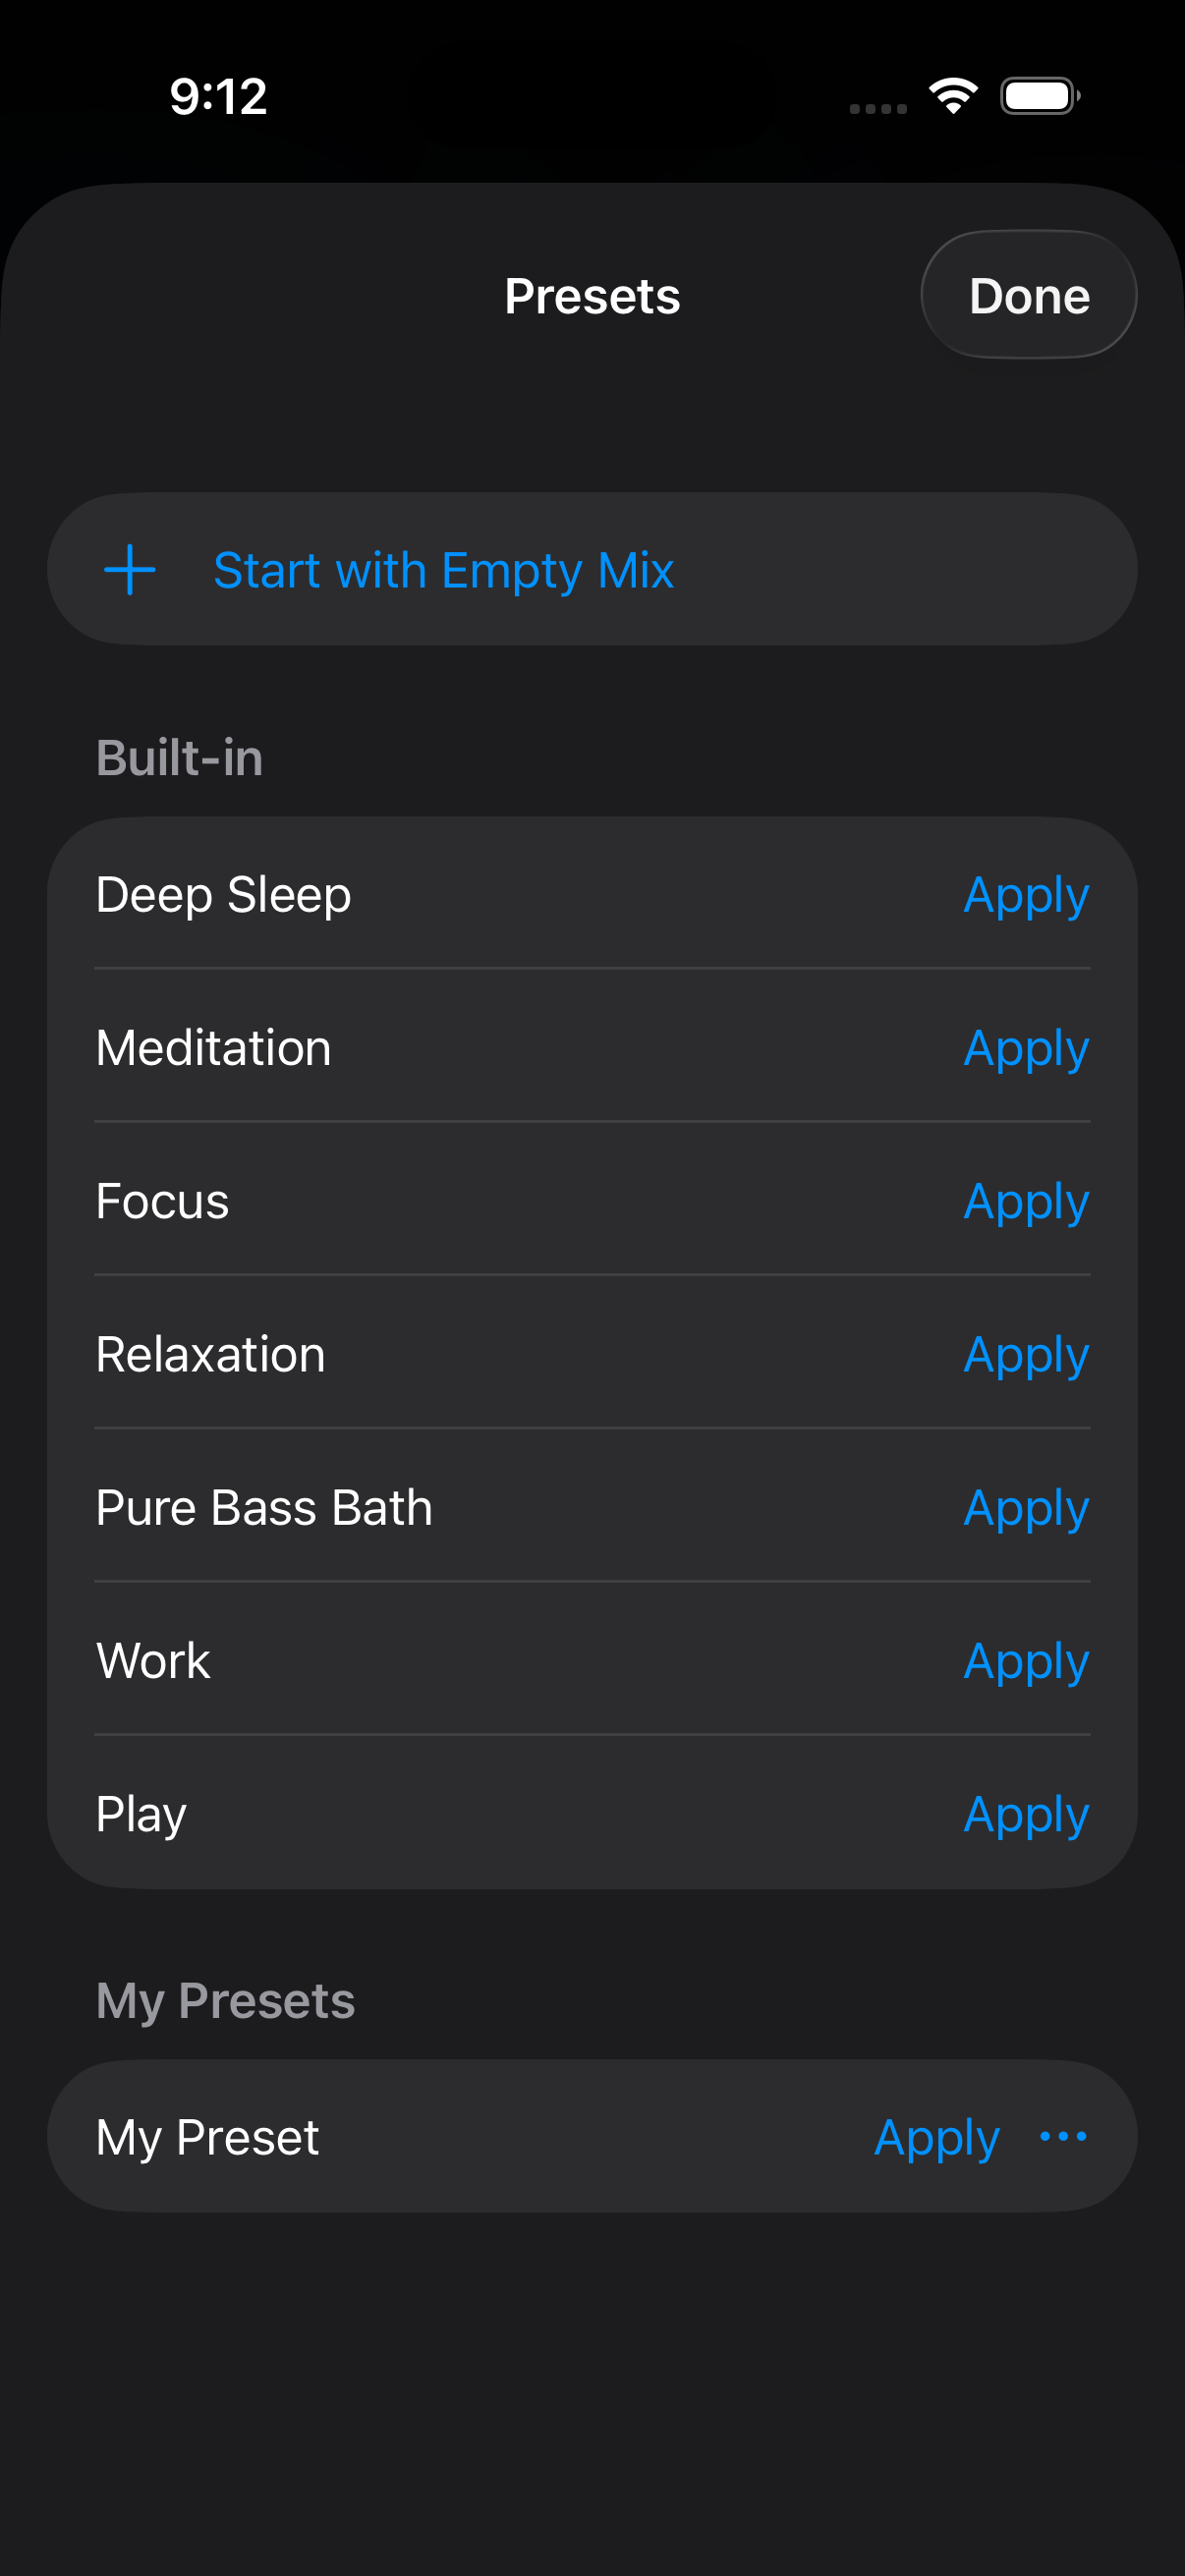
Task: Tap the Meditation row label
Action: 213,1048
